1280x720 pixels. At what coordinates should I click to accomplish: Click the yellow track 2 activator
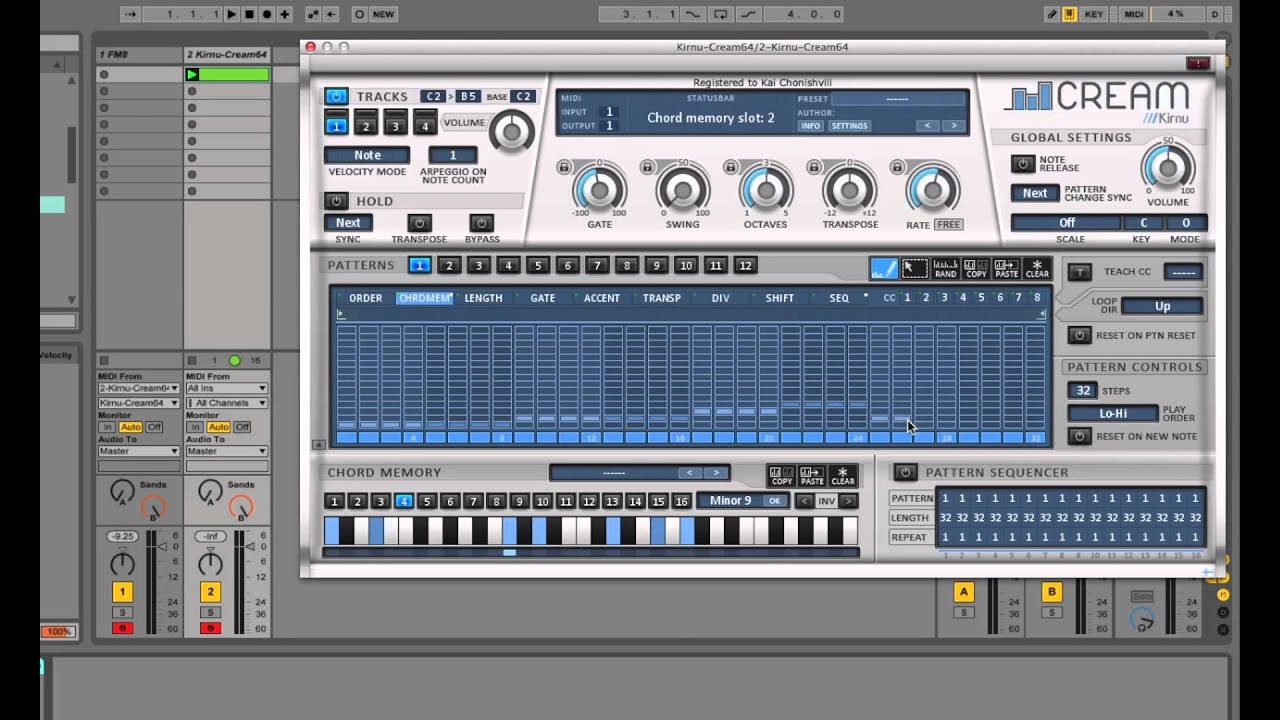click(210, 592)
